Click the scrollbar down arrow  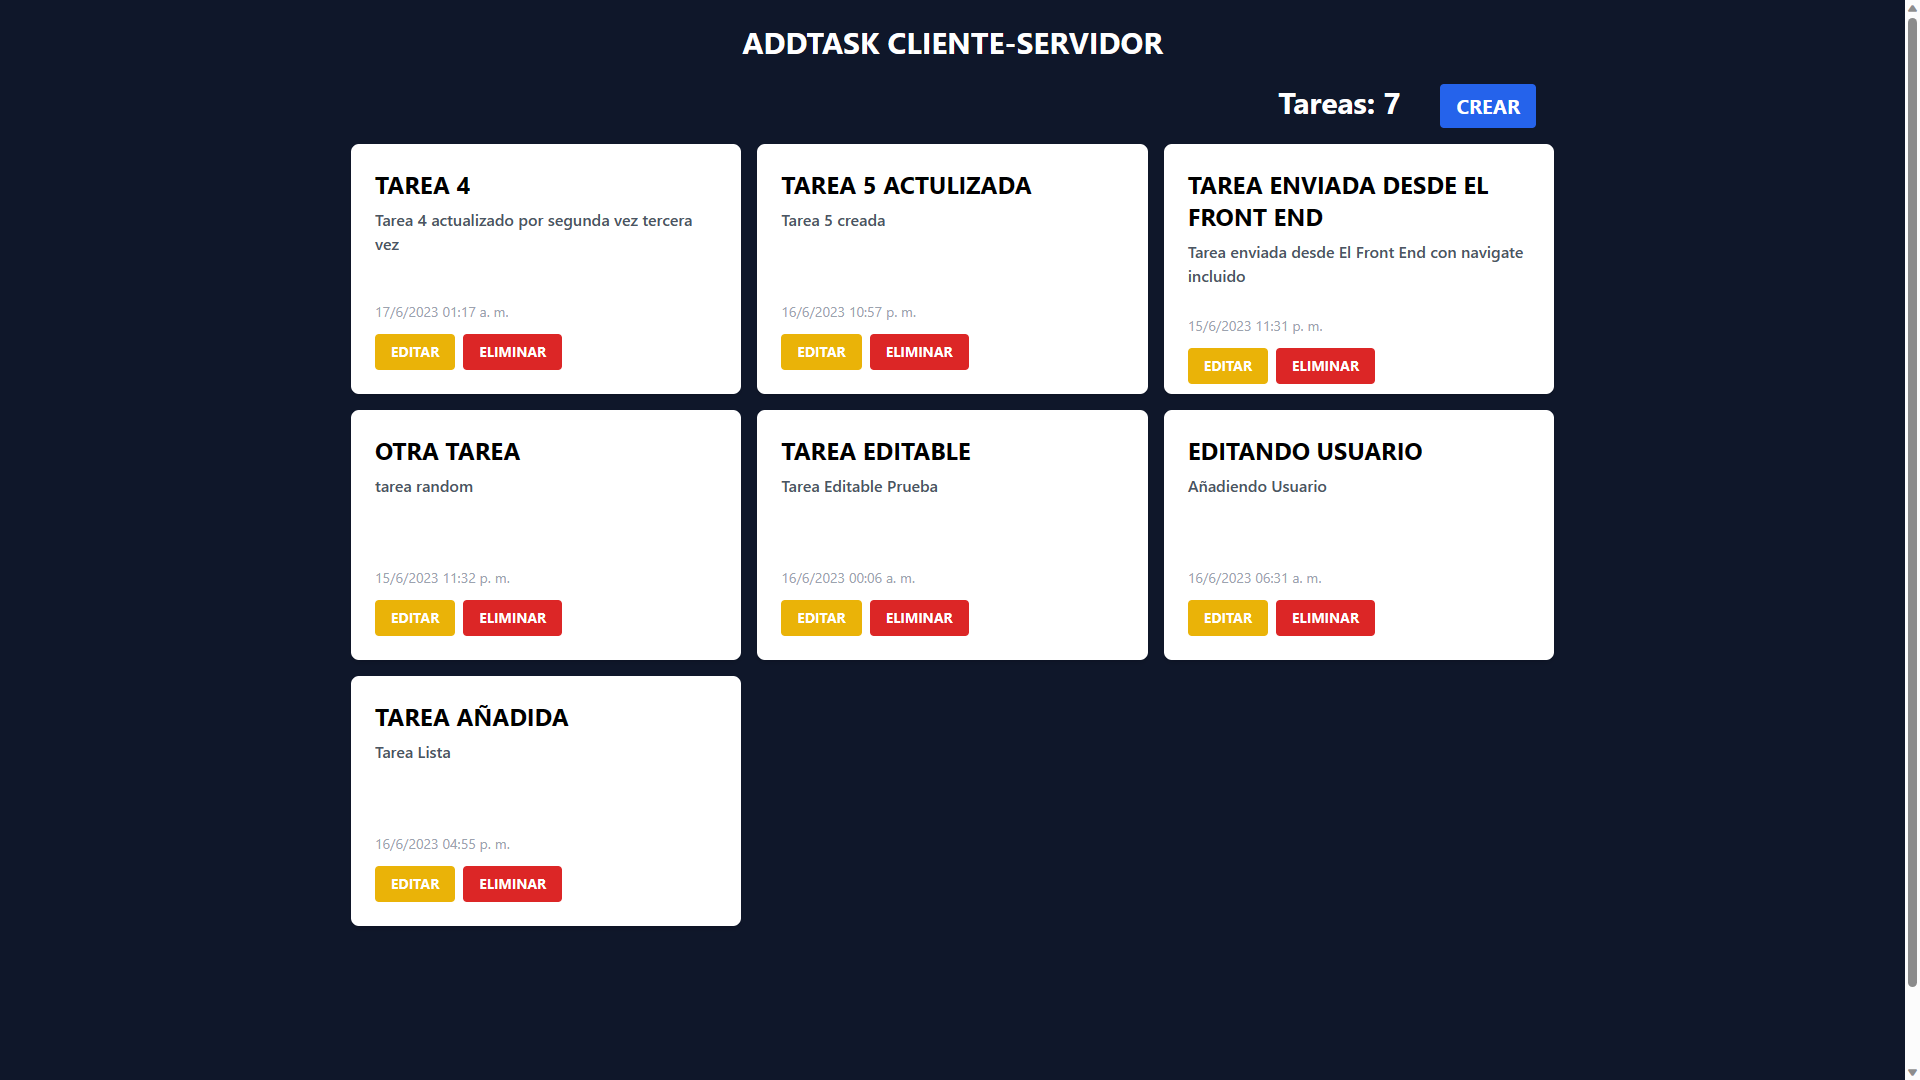1912,1072
